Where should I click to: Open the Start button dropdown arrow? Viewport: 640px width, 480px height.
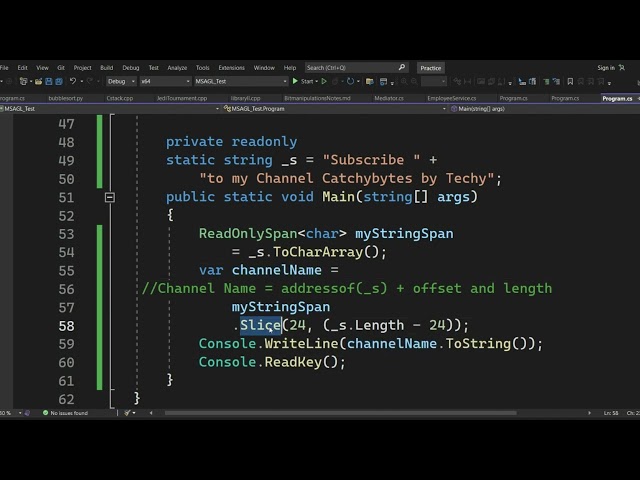tap(317, 82)
